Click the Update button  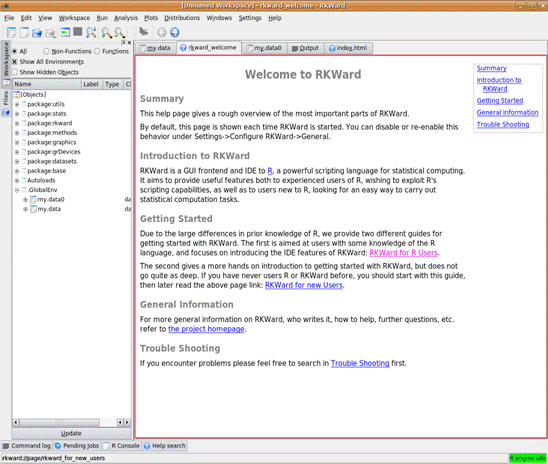[x=71, y=433]
